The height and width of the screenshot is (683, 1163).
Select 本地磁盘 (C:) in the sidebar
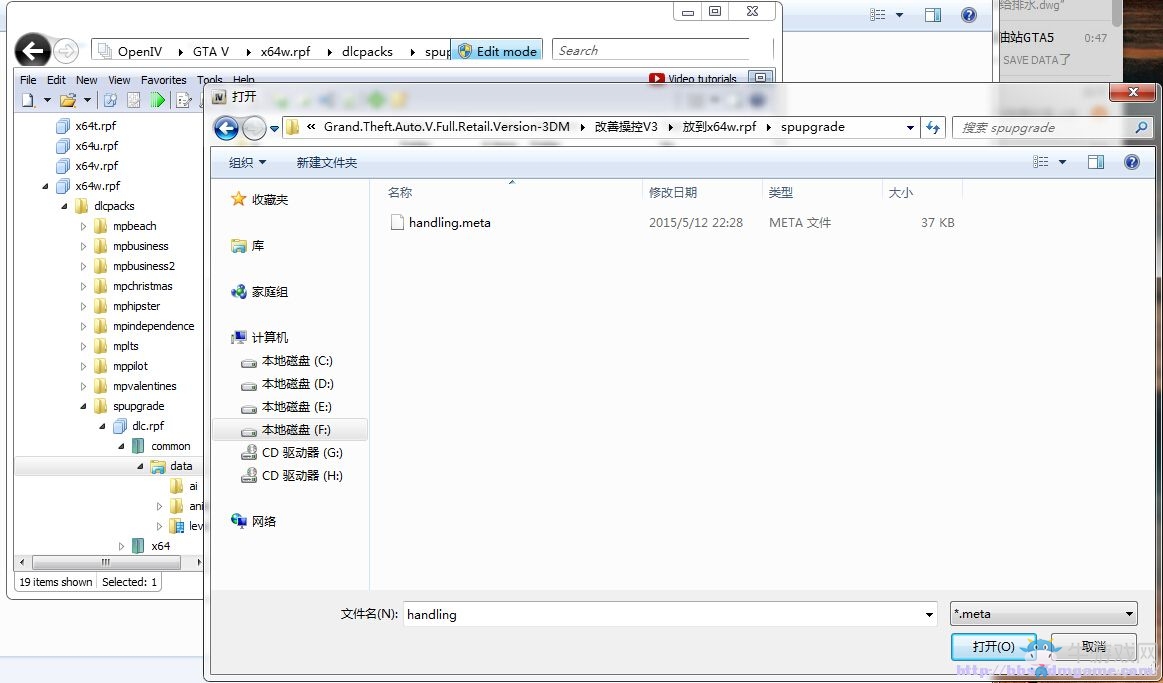pyautogui.click(x=297, y=361)
